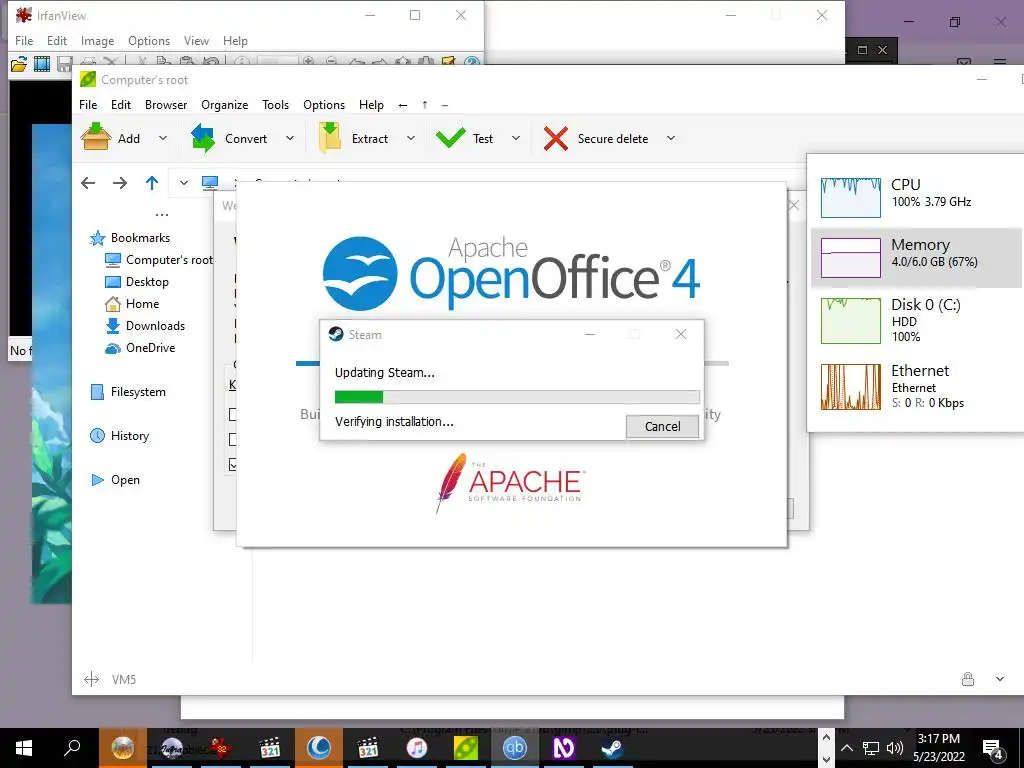Image resolution: width=1024 pixels, height=768 pixels.
Task: Open iTunes from the taskbar
Action: click(417, 748)
